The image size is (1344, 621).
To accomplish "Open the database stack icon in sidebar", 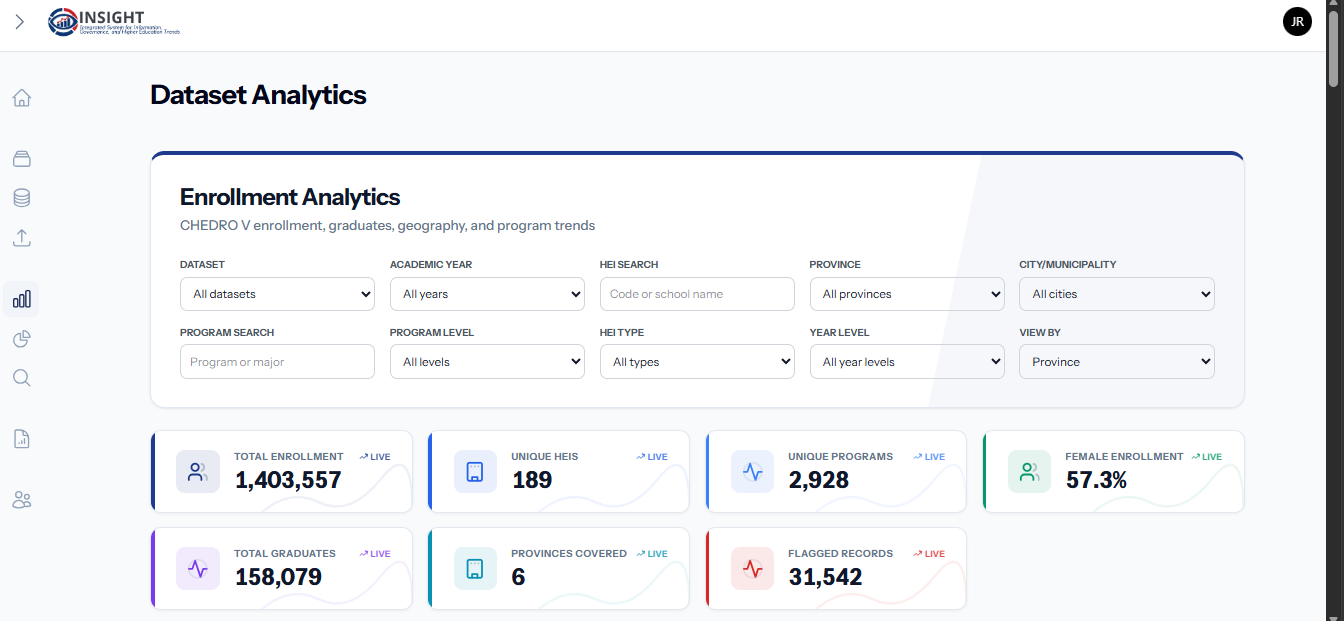I will pyautogui.click(x=21, y=198).
